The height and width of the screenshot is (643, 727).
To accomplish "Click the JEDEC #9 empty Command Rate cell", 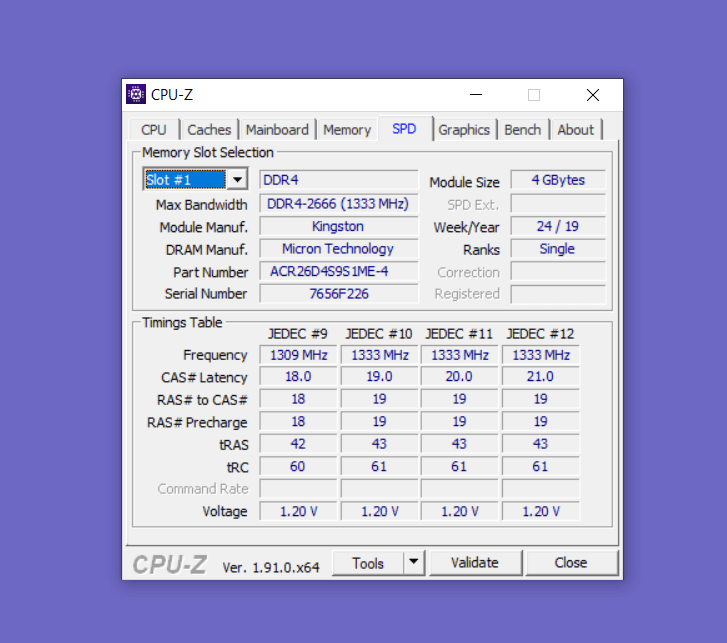I will (x=298, y=489).
